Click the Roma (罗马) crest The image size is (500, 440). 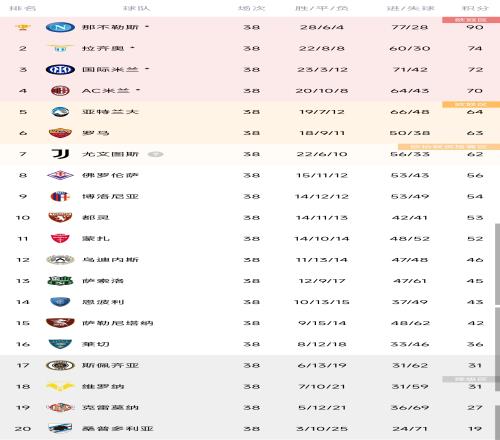(60, 133)
